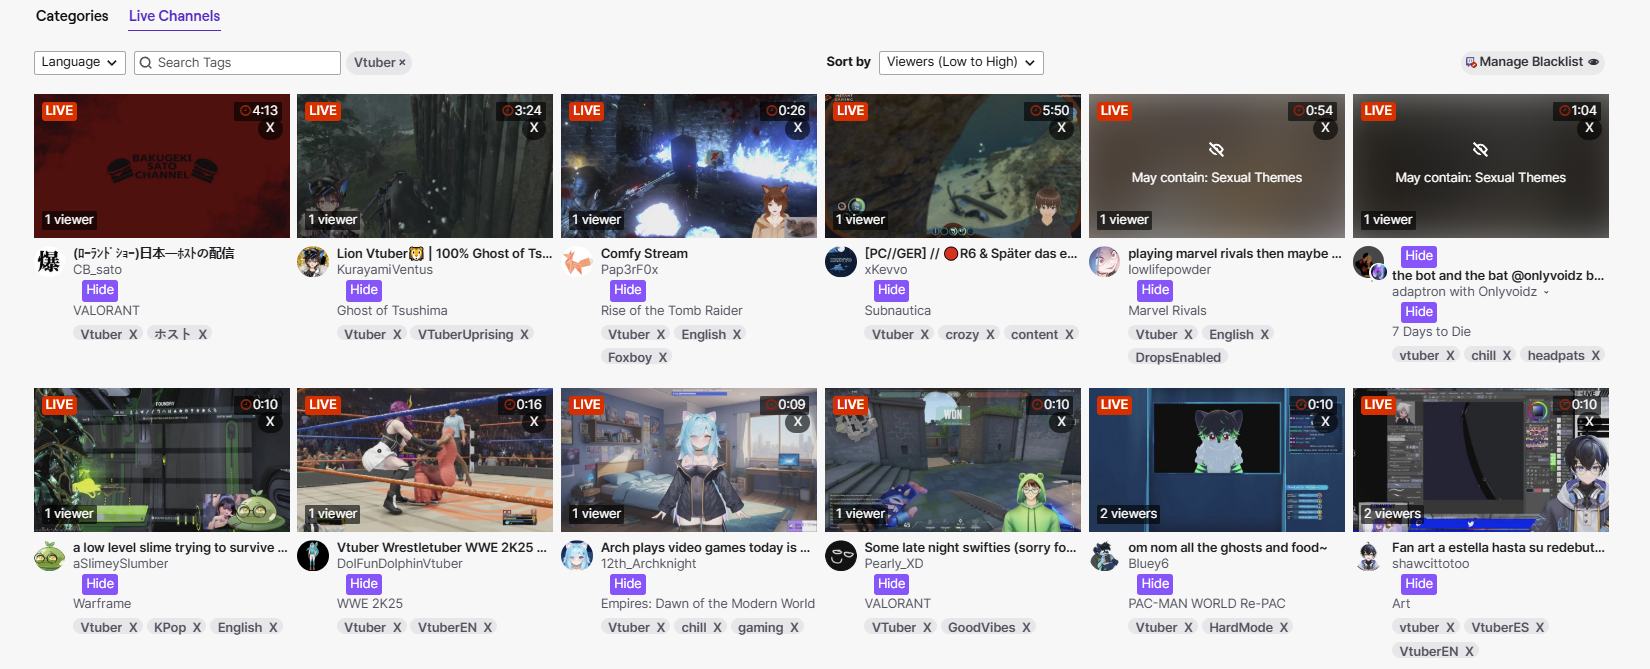Click the eye icon beside Manage Blacklist
Image resolution: width=1650 pixels, height=669 pixels.
pyautogui.click(x=1594, y=62)
